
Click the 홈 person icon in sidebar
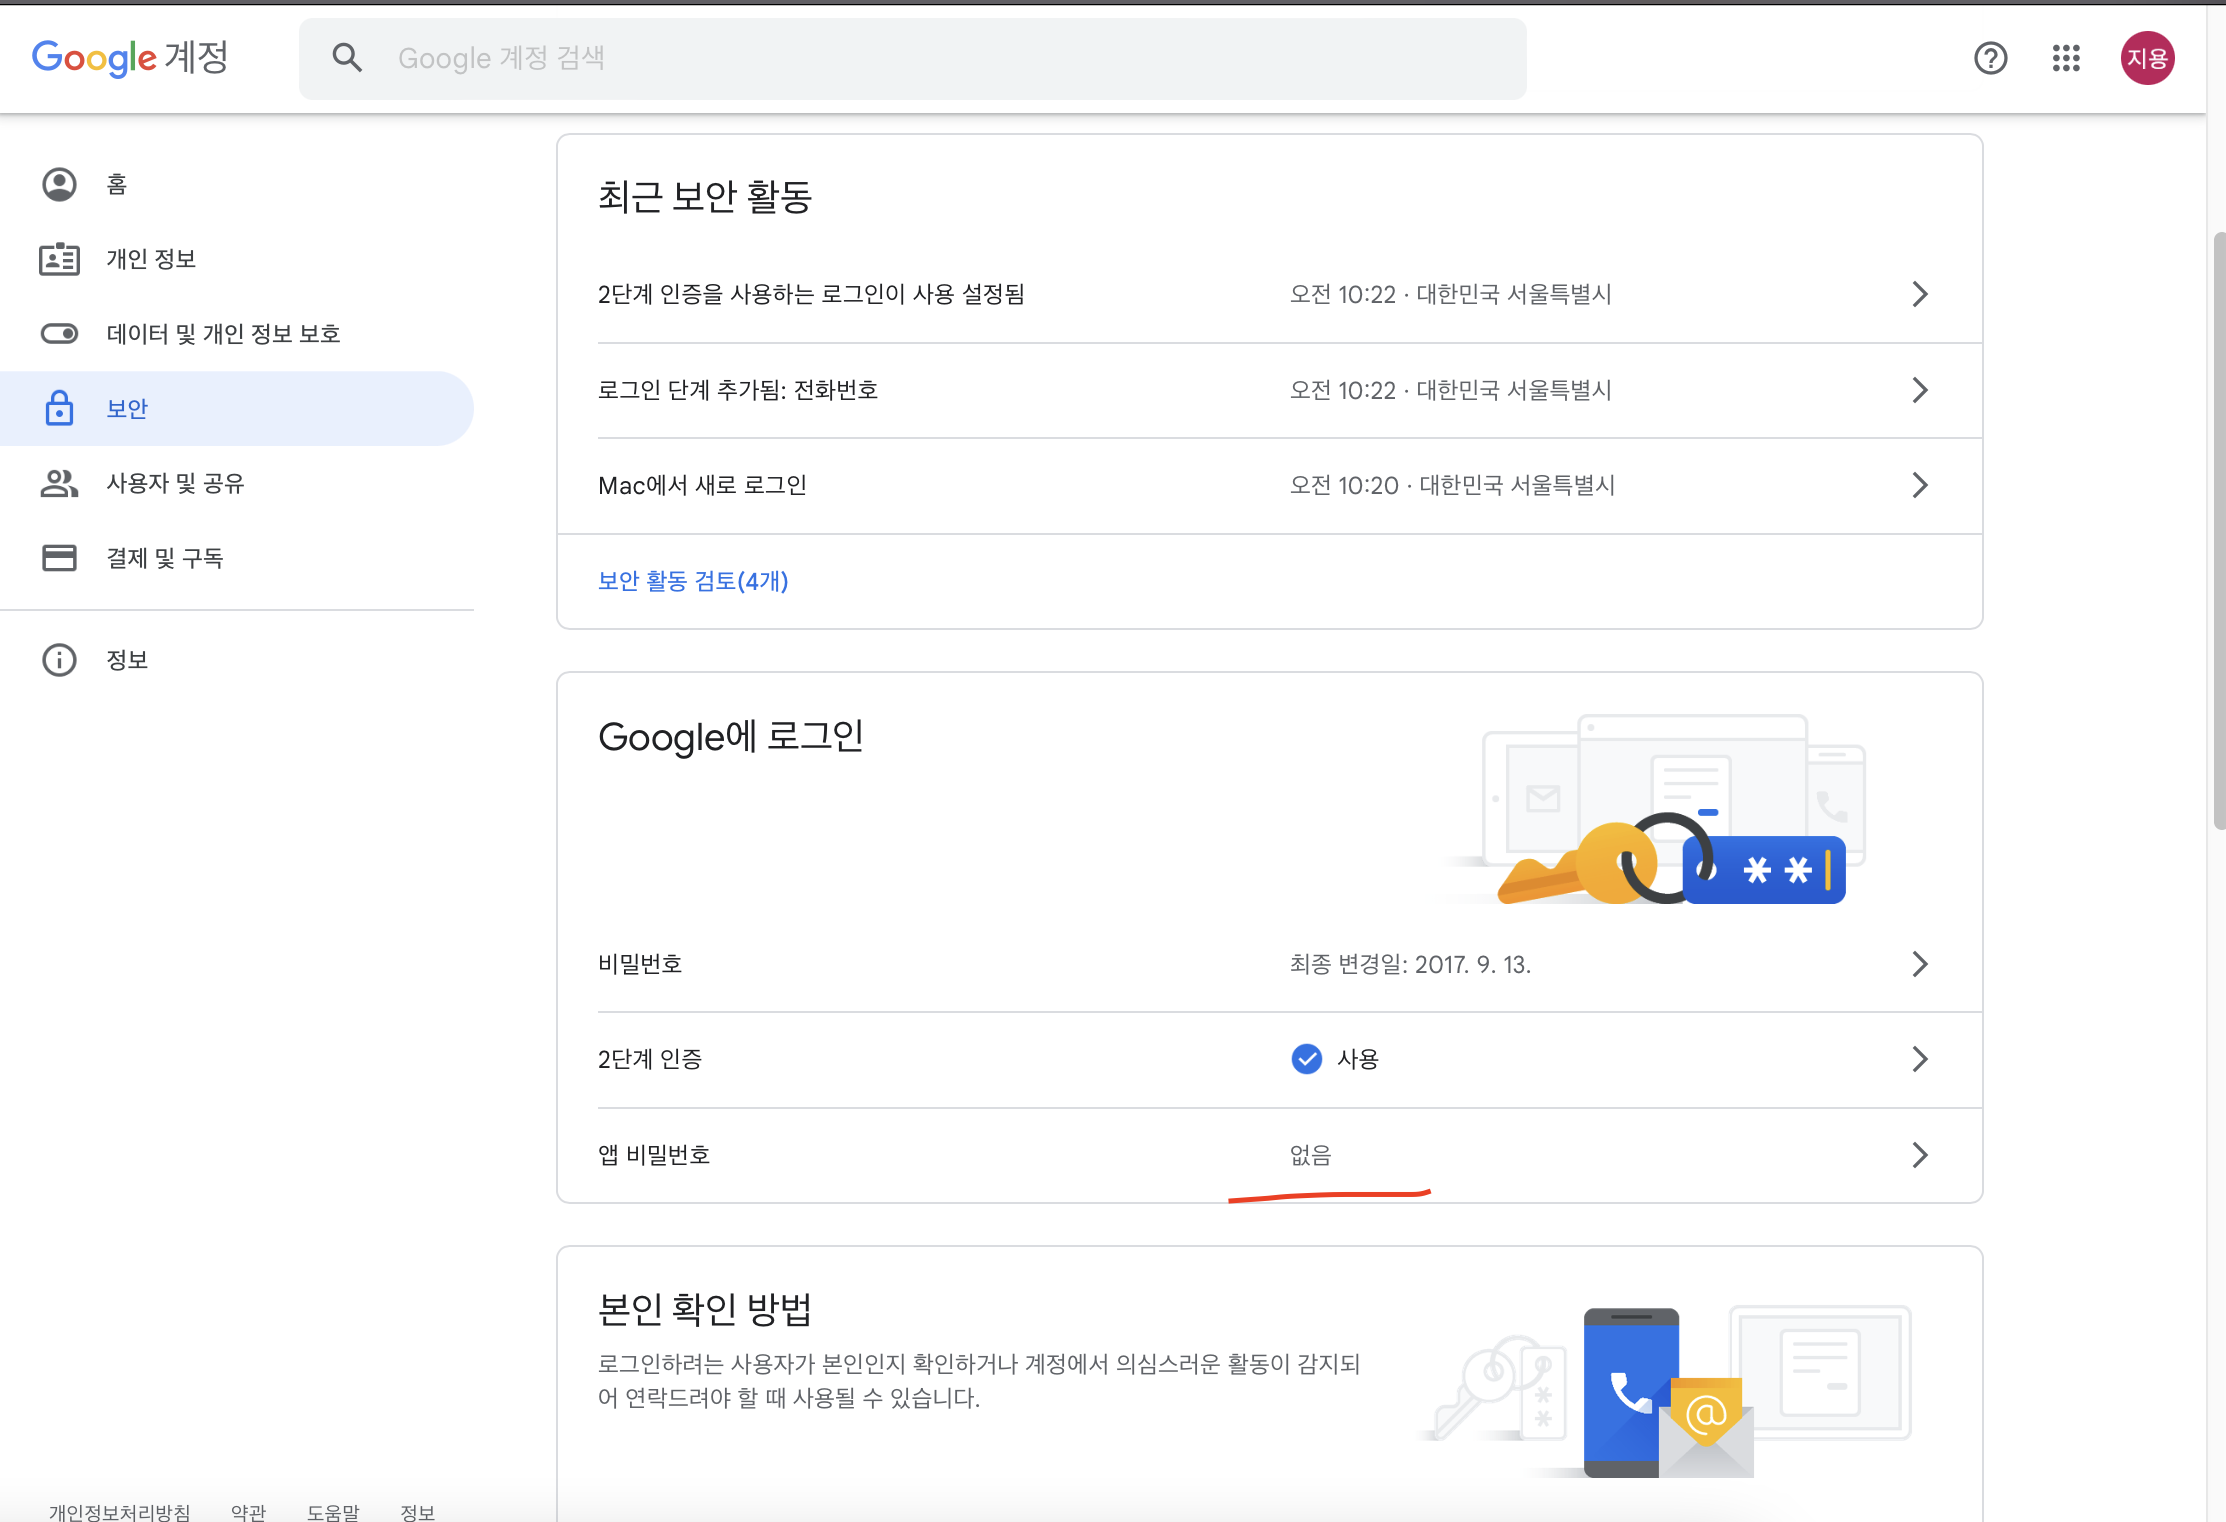coord(59,184)
